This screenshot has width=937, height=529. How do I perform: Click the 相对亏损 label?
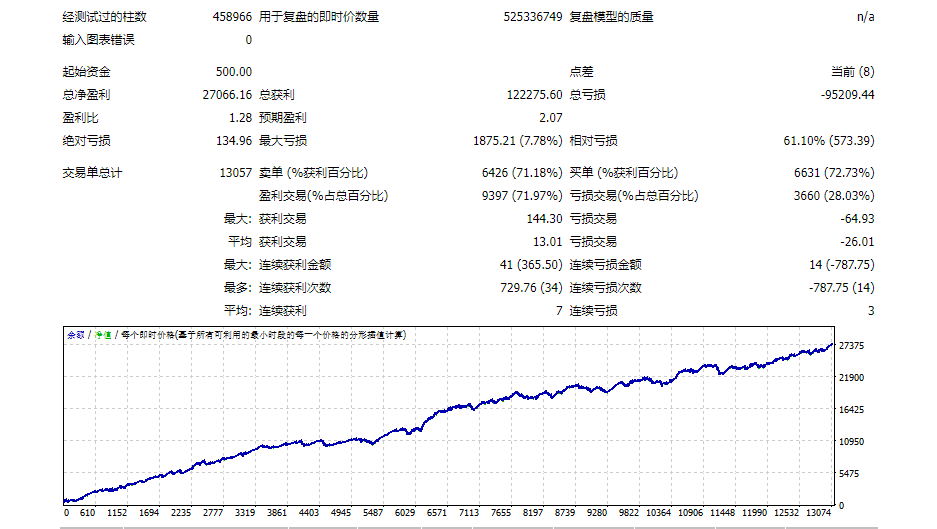[x=593, y=140]
